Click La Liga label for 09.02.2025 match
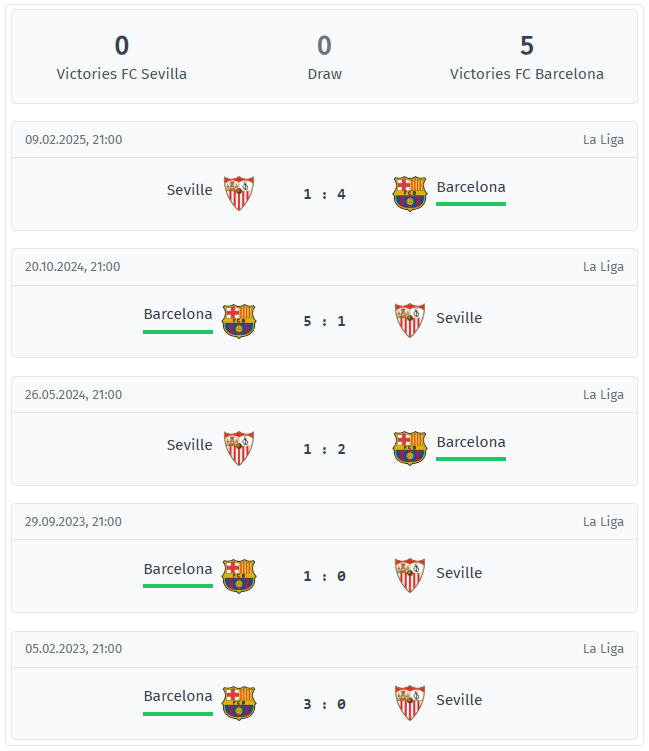The image size is (649, 751). [x=603, y=140]
